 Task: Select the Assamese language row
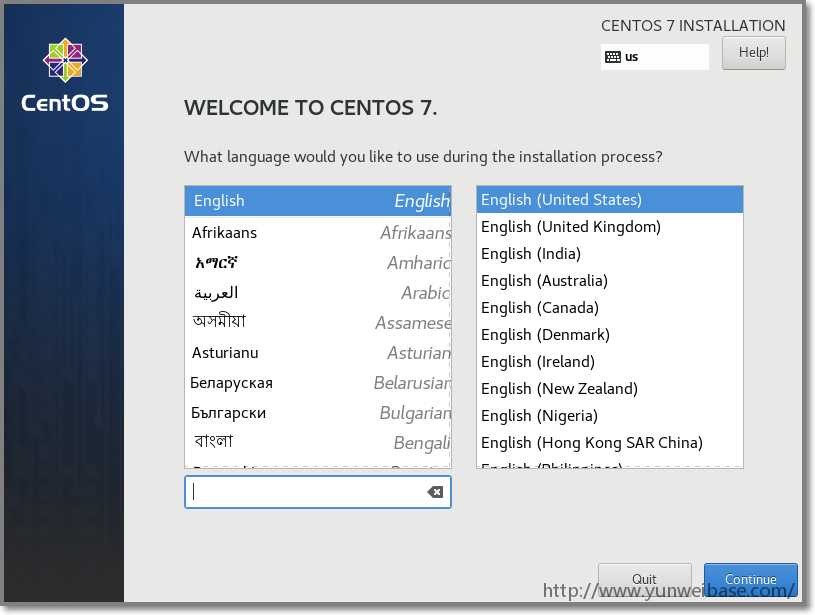point(318,322)
